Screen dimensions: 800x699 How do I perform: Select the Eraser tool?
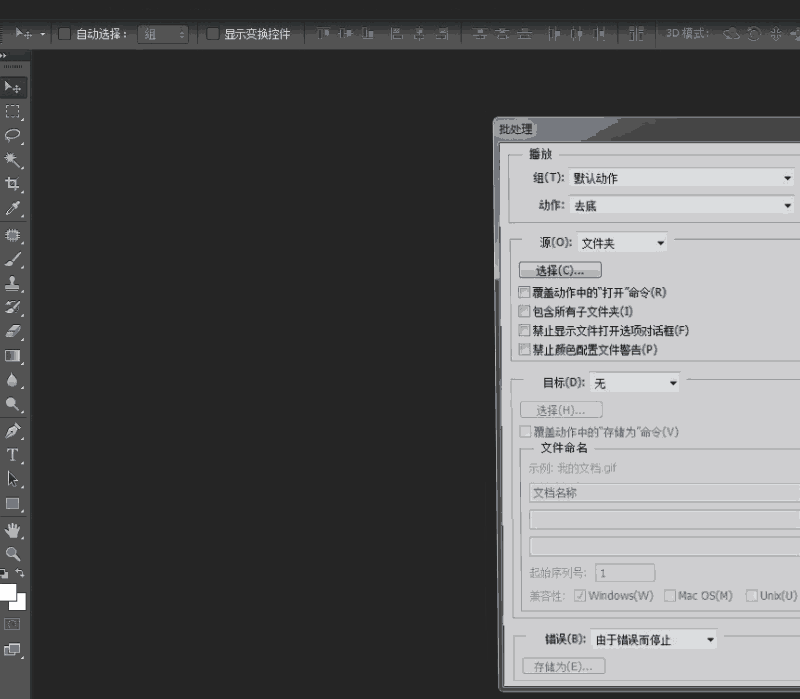[x=13, y=331]
